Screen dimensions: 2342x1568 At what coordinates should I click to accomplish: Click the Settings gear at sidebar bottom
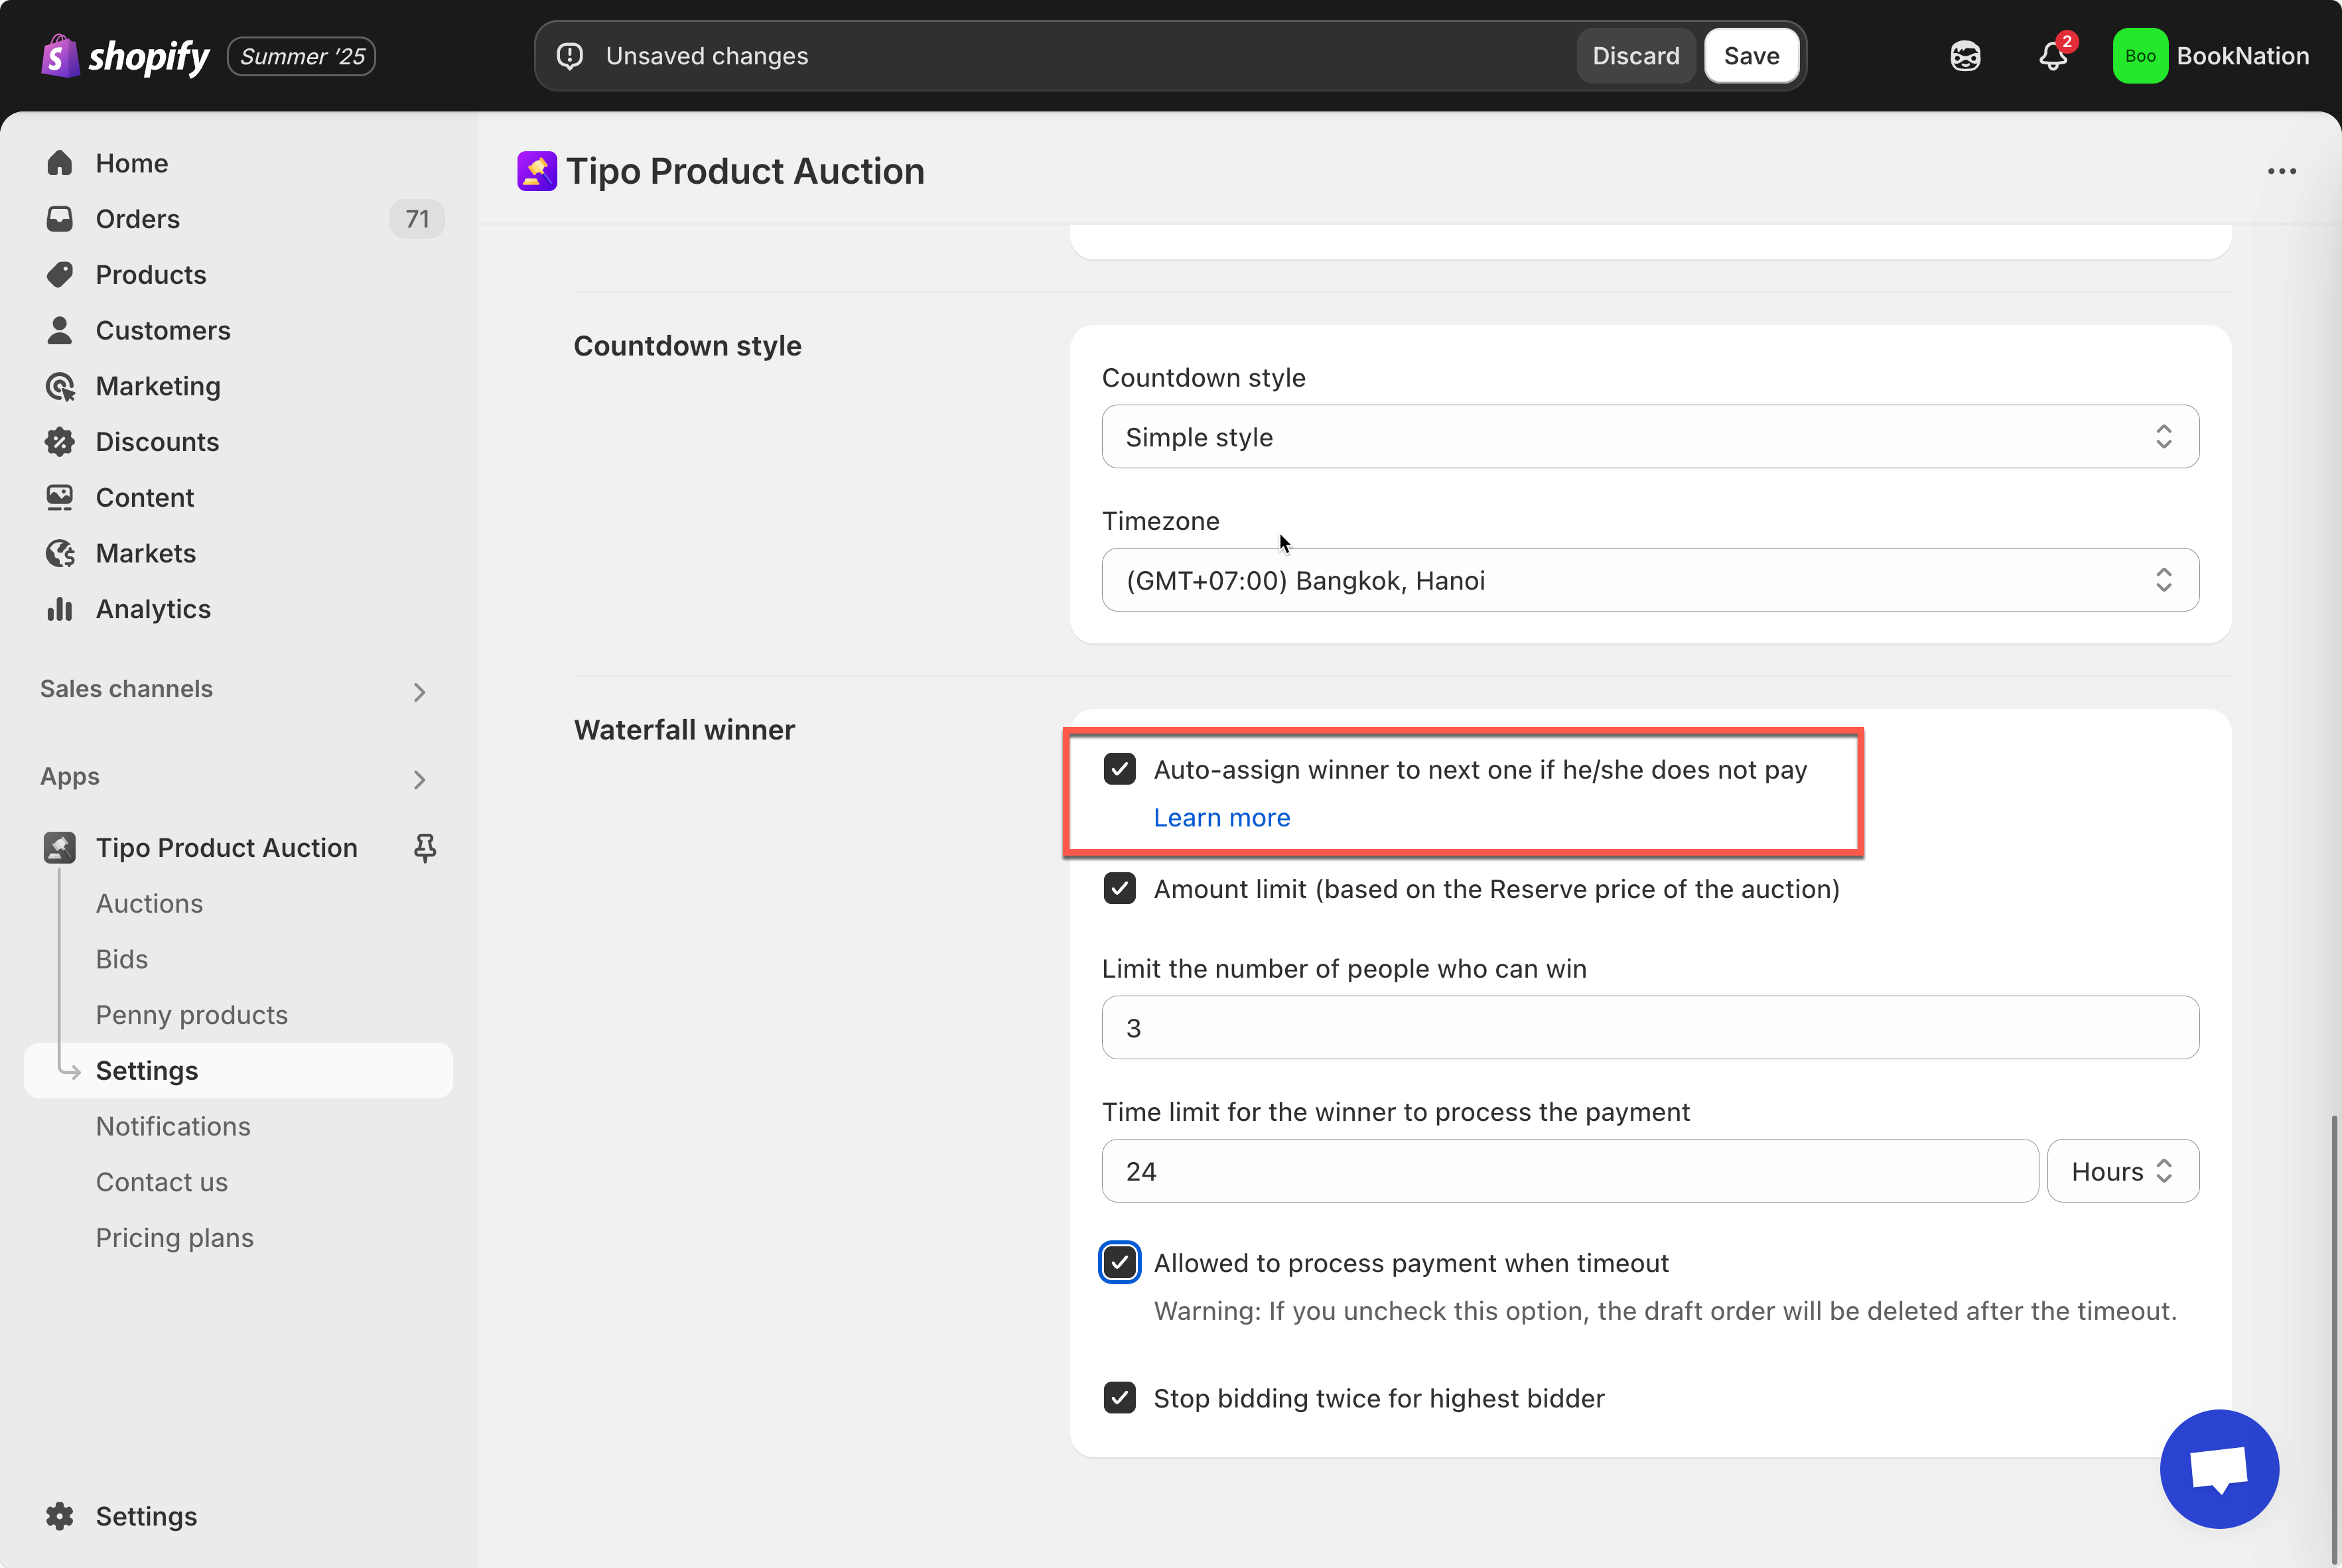point(60,1516)
